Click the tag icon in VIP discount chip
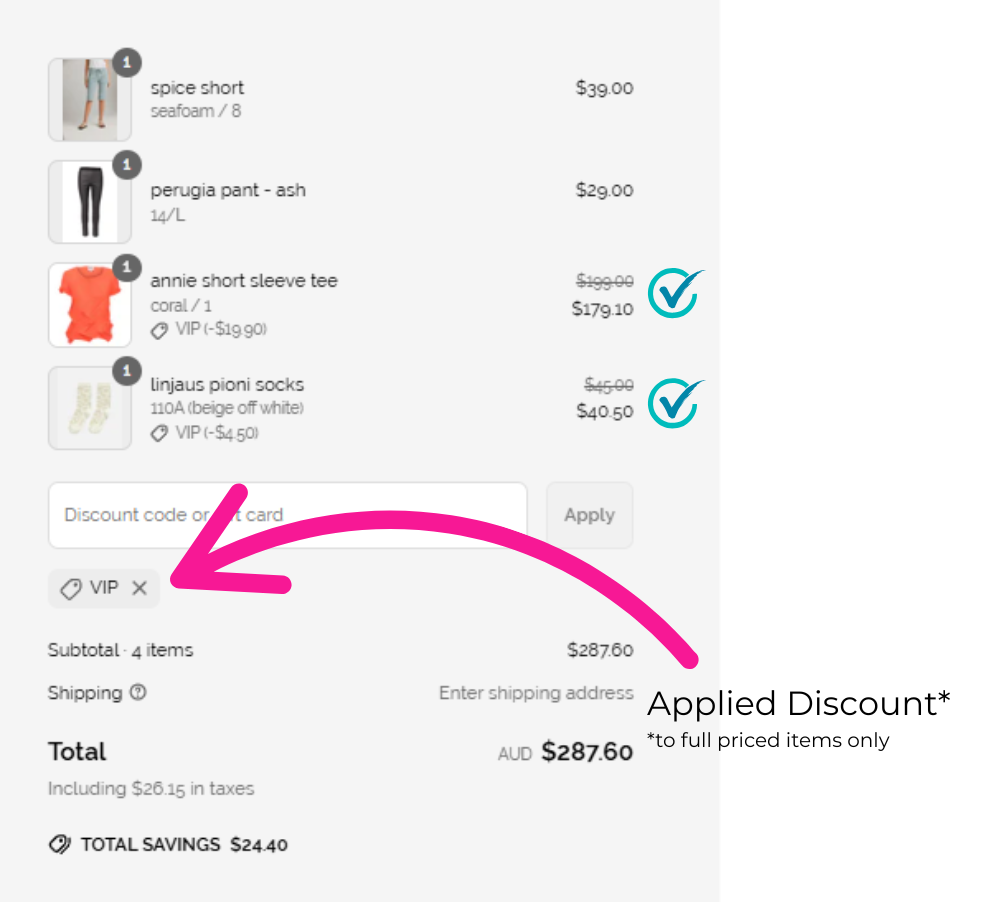The height and width of the screenshot is (902, 984). click(70, 589)
